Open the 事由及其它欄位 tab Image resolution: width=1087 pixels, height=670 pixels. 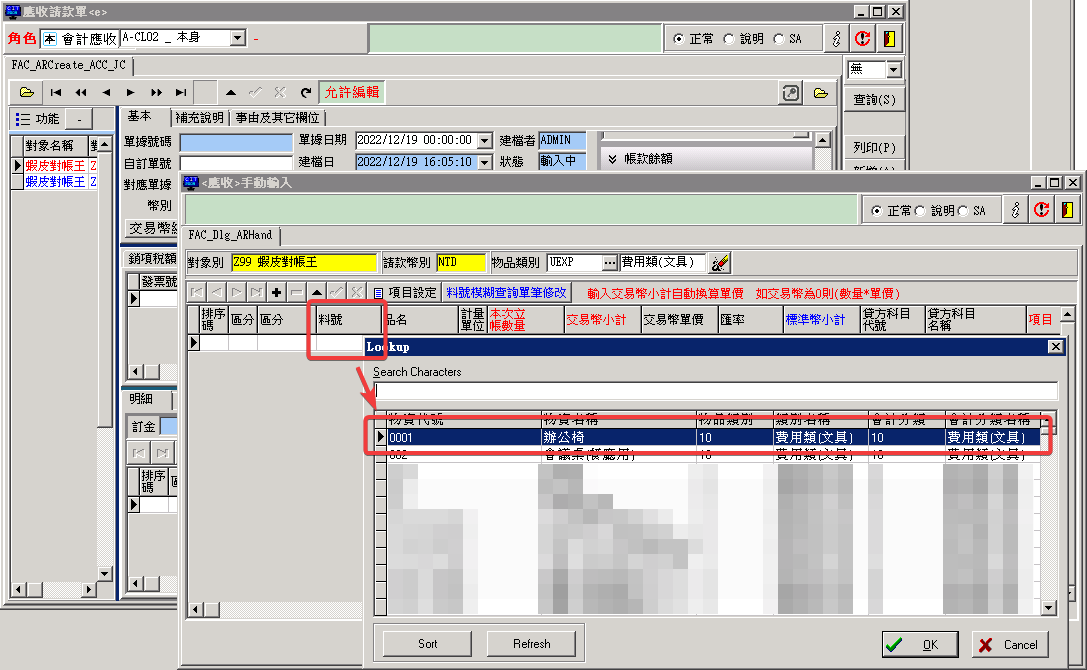277,117
